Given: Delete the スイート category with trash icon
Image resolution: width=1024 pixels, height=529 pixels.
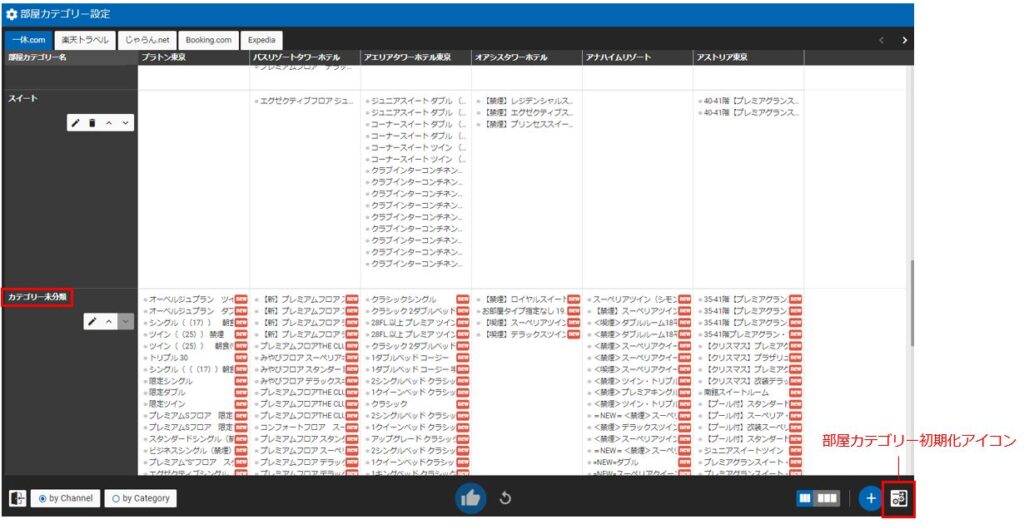Looking at the screenshot, I should (92, 123).
